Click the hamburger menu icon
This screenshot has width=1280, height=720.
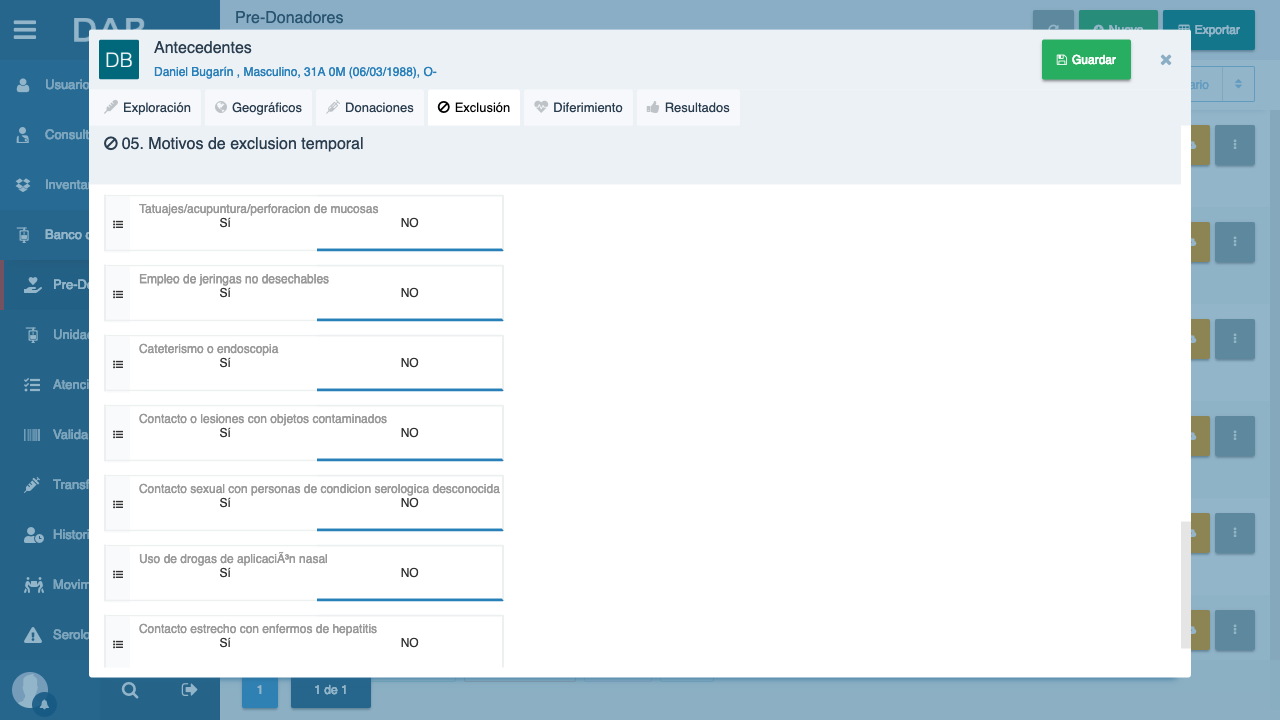[x=25, y=30]
